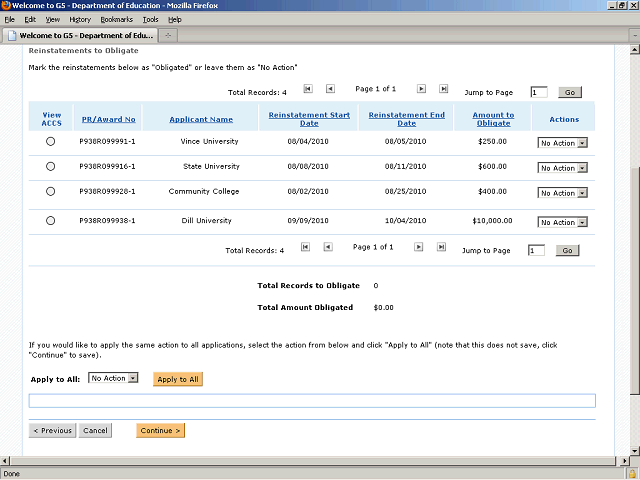This screenshot has height=480, width=640.
Task: Click first page arrow in bottom pagination
Action: coord(306,246)
